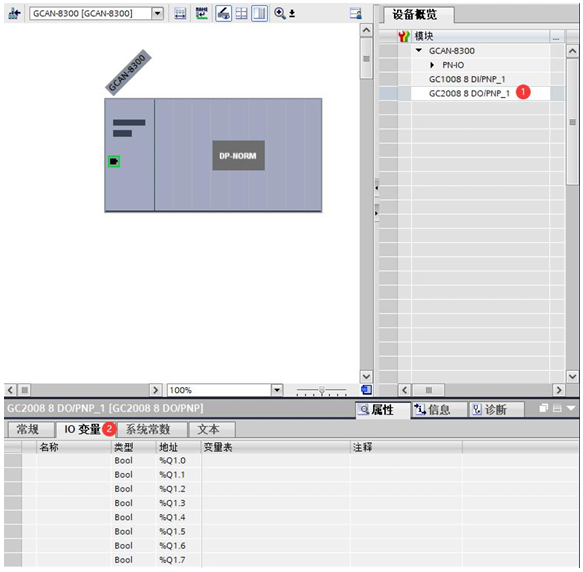This screenshot has height=572, width=583.
Task: Click the show module names toolbar icon
Action: [x=202, y=14]
